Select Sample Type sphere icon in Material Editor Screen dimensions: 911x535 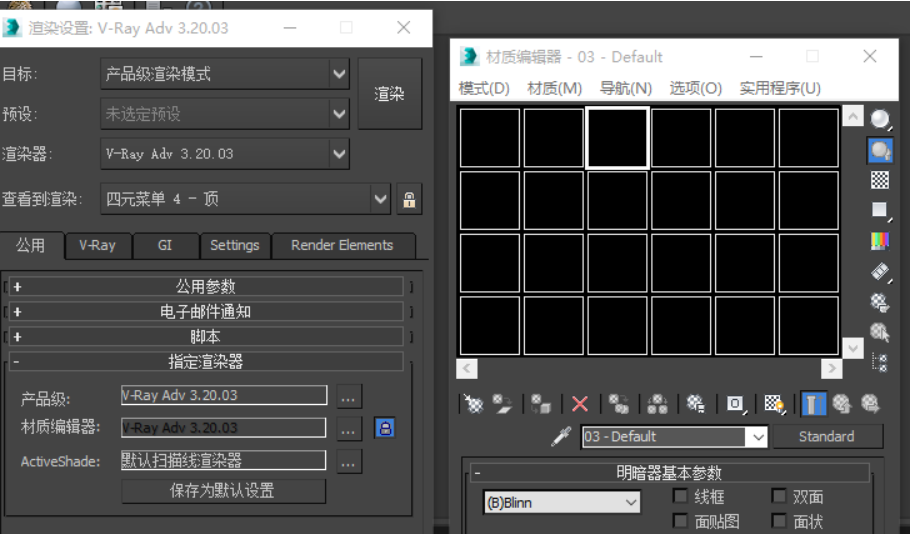click(x=880, y=119)
